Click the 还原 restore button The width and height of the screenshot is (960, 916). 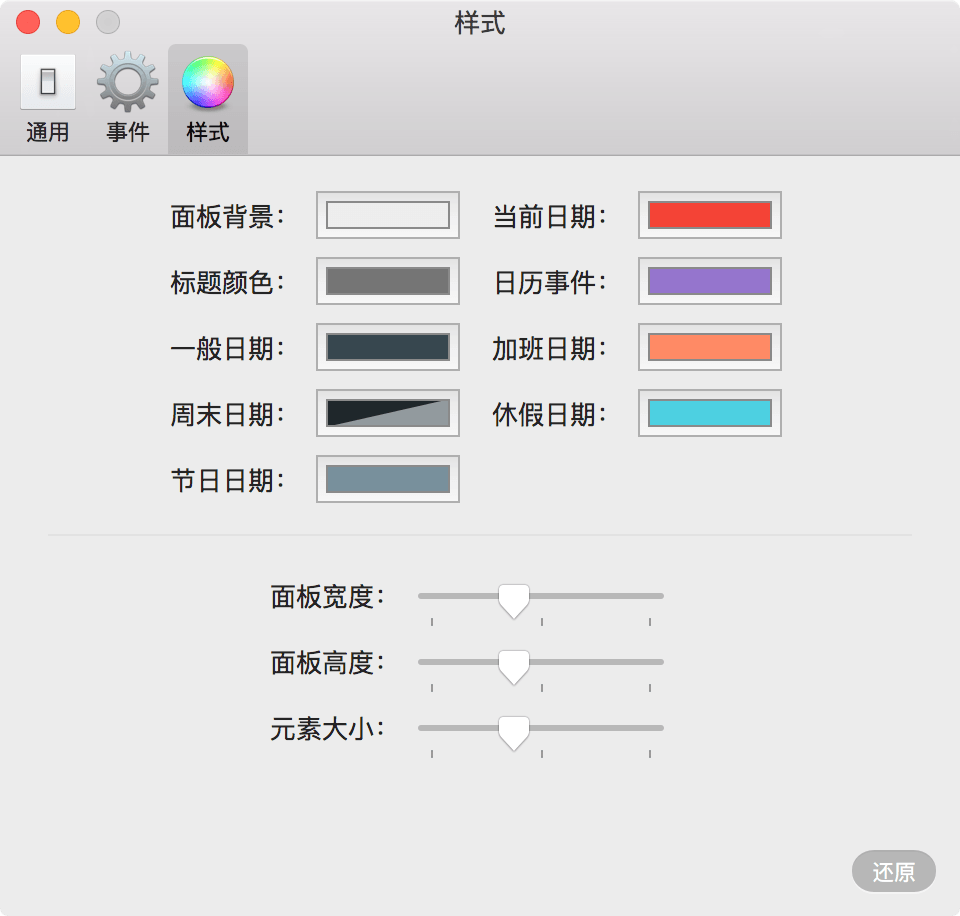893,871
